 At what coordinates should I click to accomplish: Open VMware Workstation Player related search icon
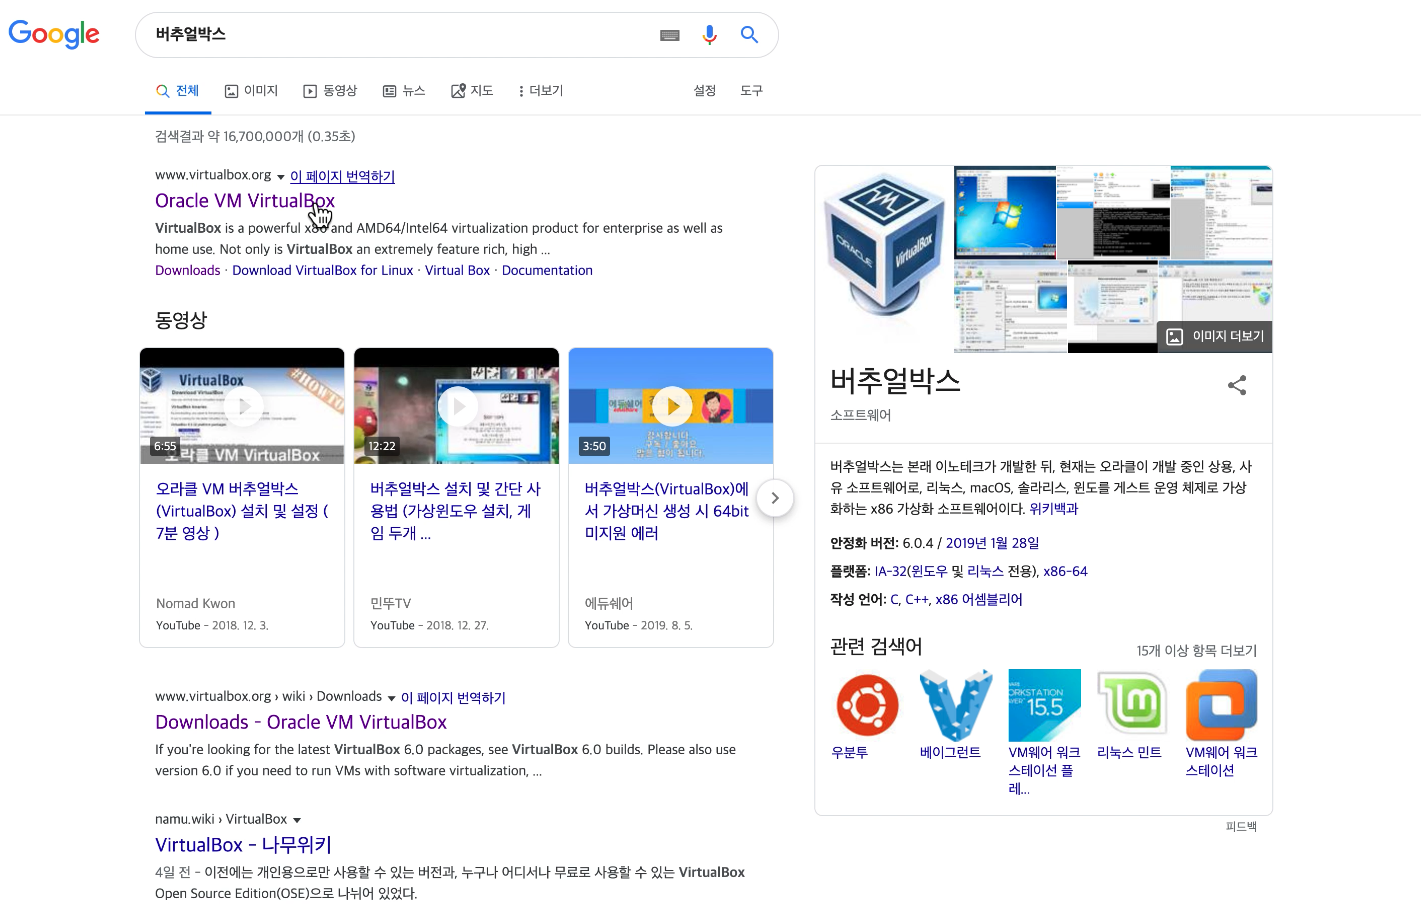point(1045,705)
